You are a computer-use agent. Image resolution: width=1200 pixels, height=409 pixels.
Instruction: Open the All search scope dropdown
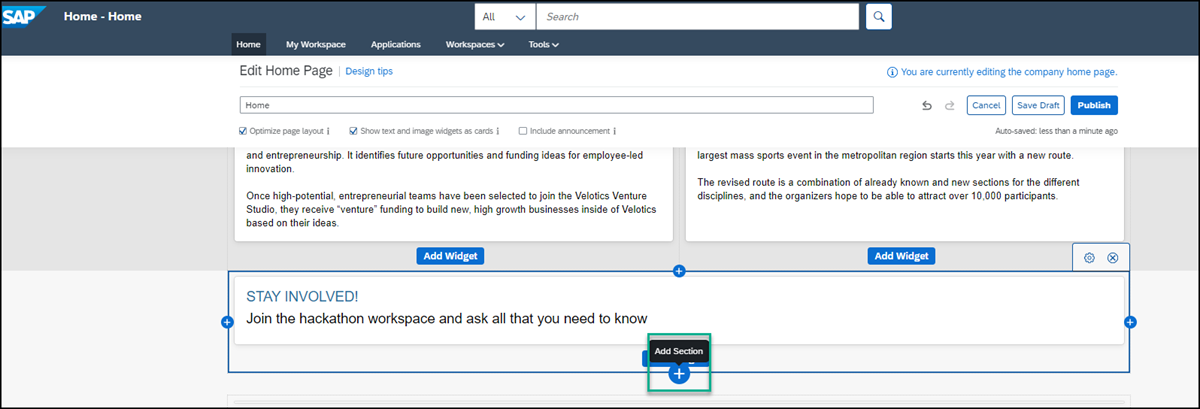(505, 17)
